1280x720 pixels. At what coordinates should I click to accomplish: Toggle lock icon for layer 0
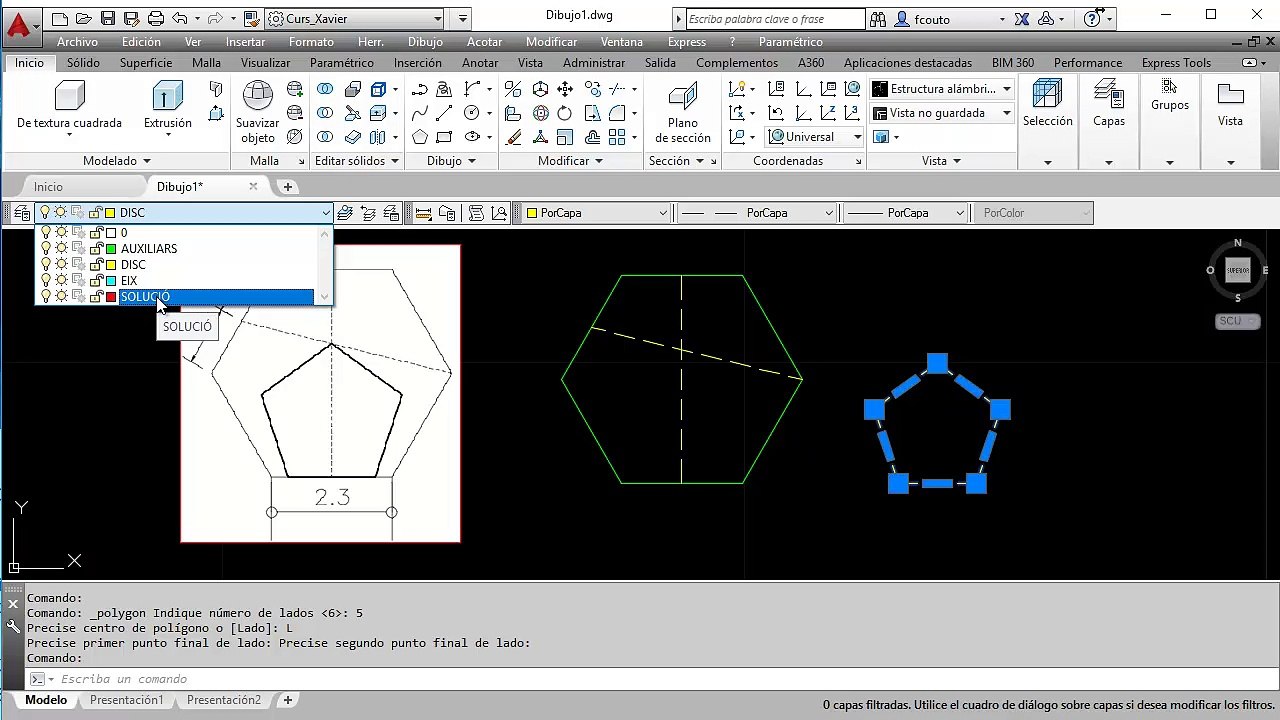96,233
